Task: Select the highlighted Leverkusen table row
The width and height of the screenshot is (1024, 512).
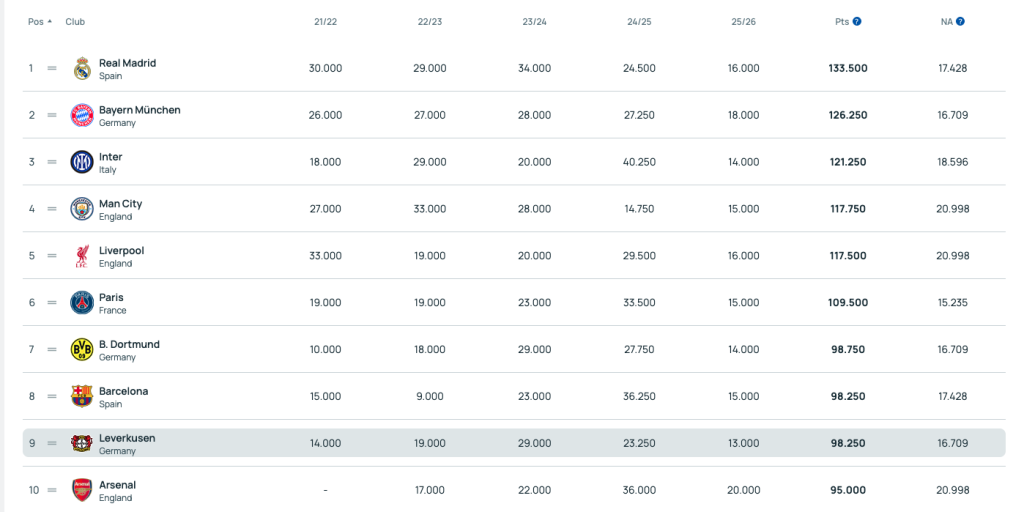Action: click(514, 443)
